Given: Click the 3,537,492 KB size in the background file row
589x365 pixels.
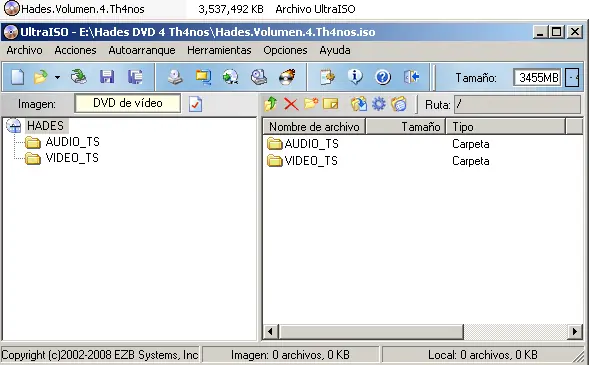Looking at the screenshot, I should pyautogui.click(x=231, y=9).
